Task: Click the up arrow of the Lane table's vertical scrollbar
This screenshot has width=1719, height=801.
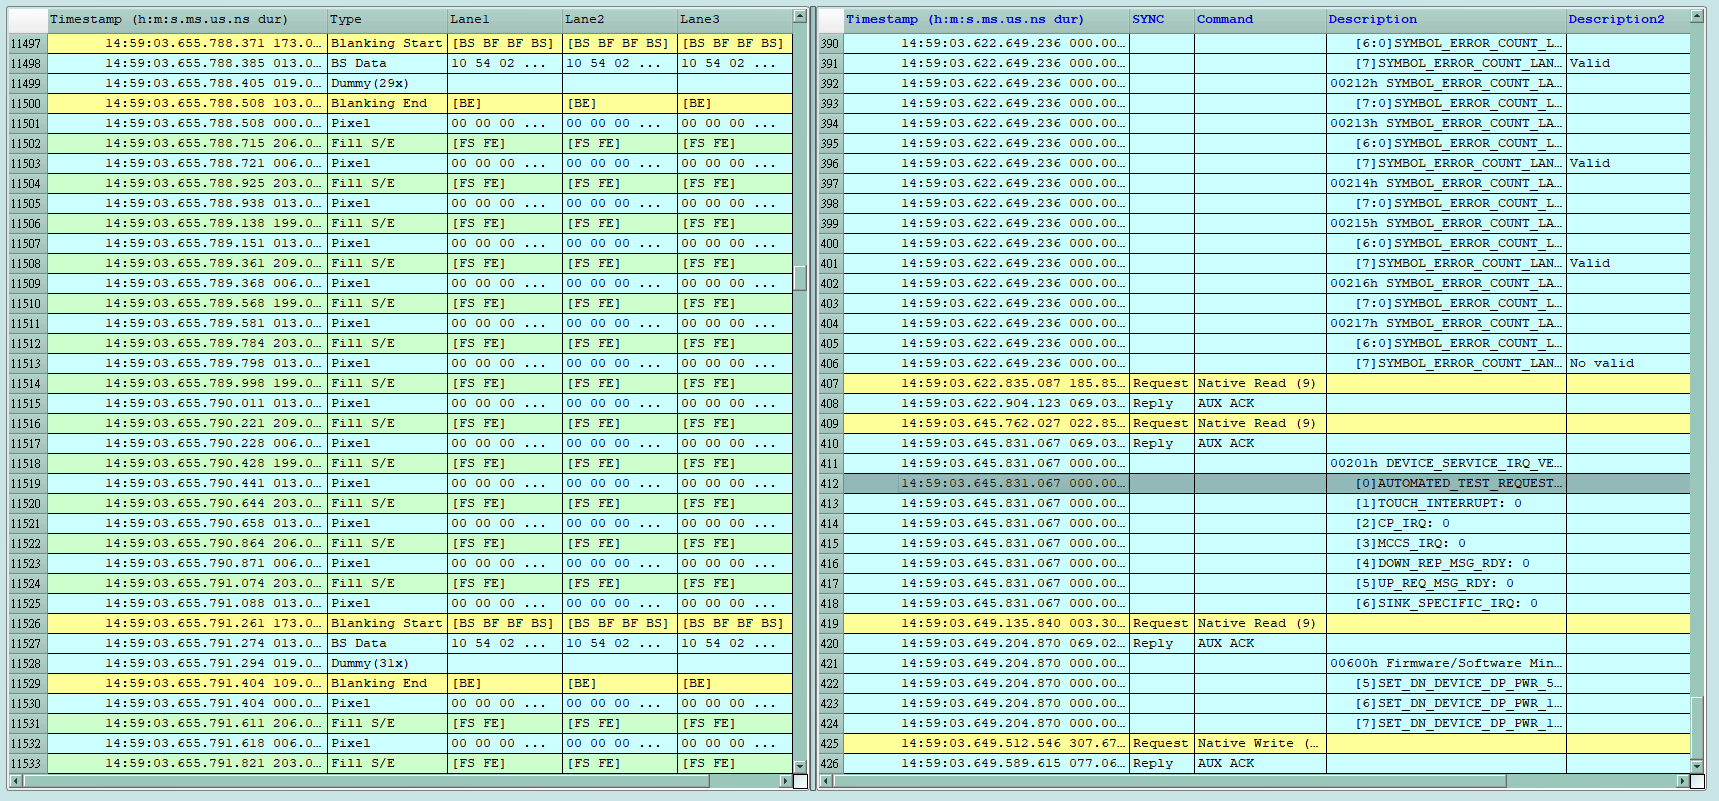Action: click(800, 16)
